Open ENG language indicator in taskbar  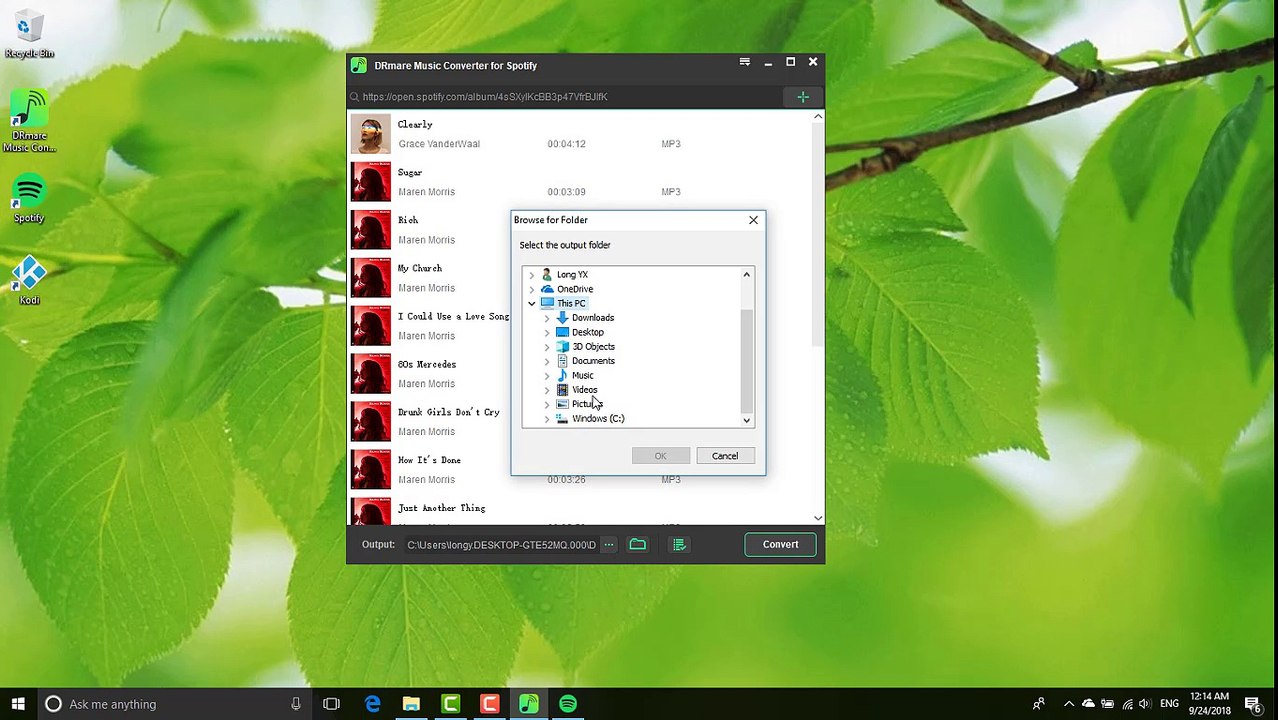click(1169, 704)
